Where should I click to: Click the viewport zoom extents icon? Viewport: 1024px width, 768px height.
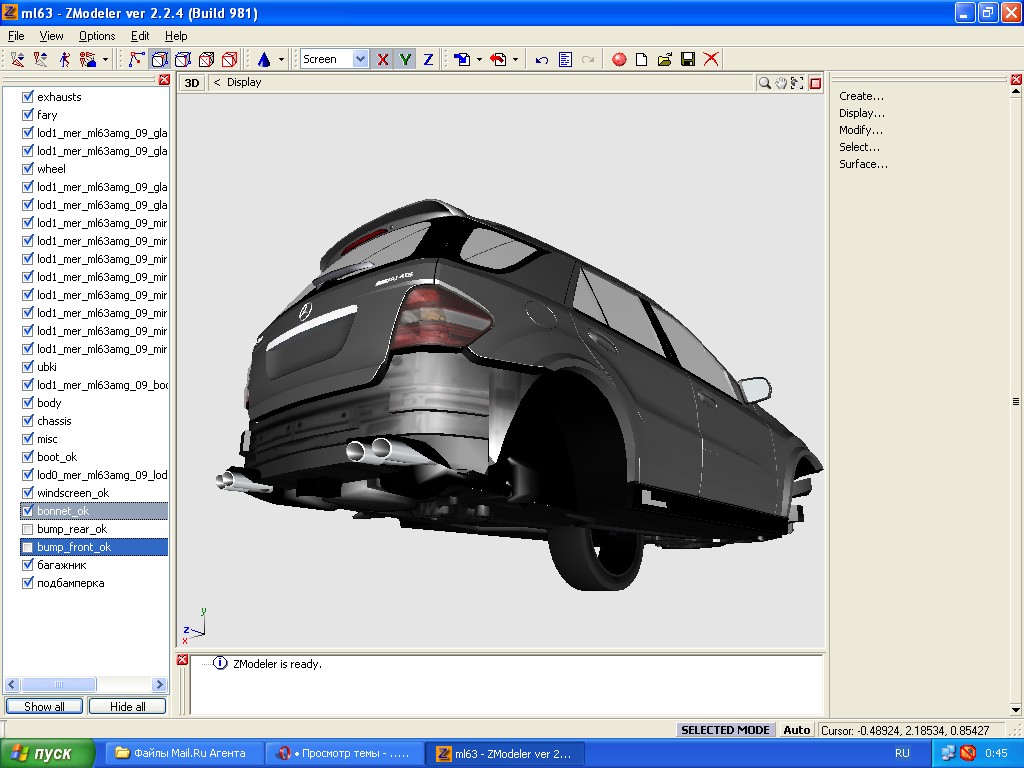pos(797,83)
